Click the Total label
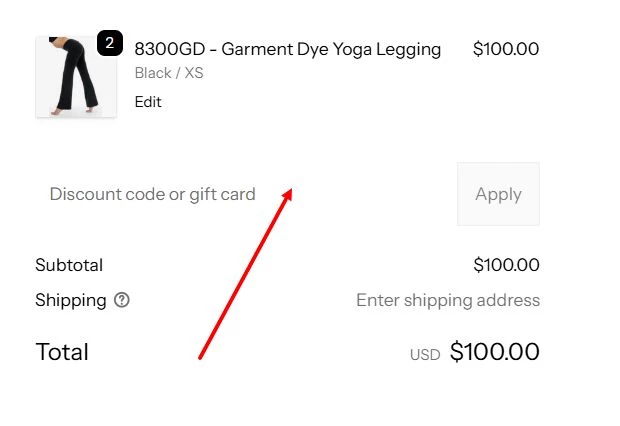Image resolution: width=620 pixels, height=426 pixels. pos(62,352)
